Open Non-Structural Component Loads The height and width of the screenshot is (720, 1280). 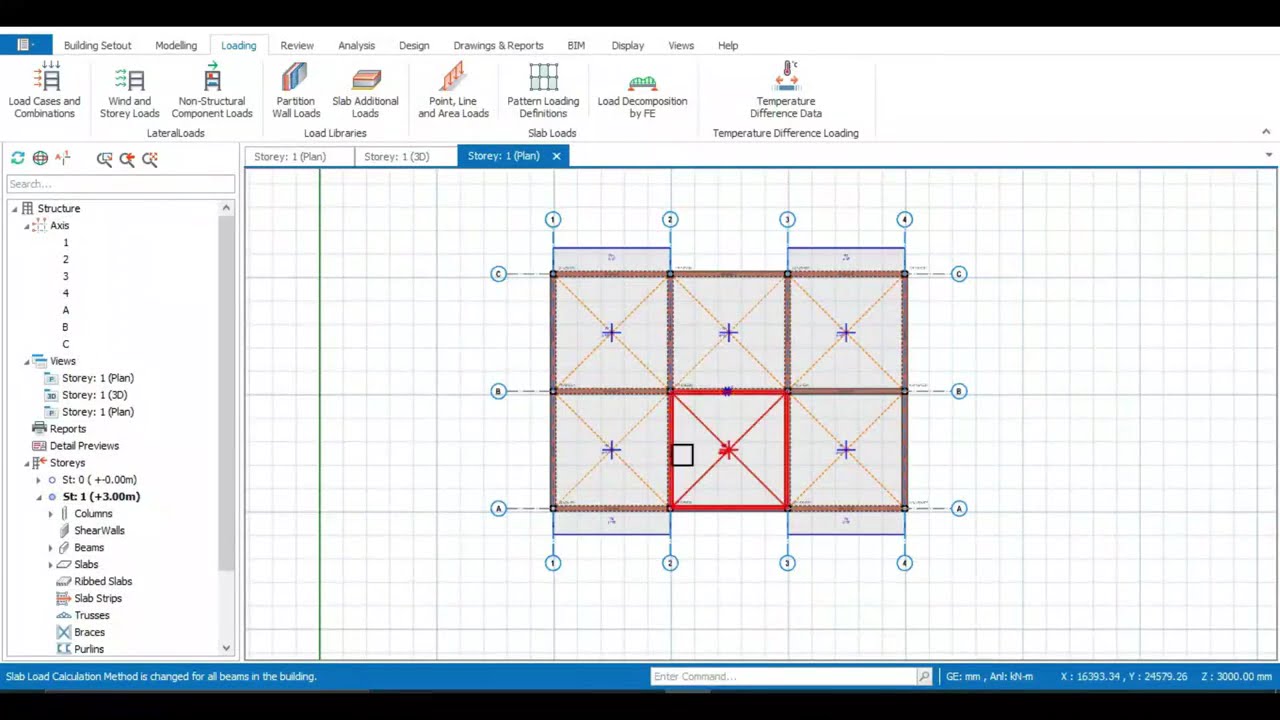(x=212, y=91)
